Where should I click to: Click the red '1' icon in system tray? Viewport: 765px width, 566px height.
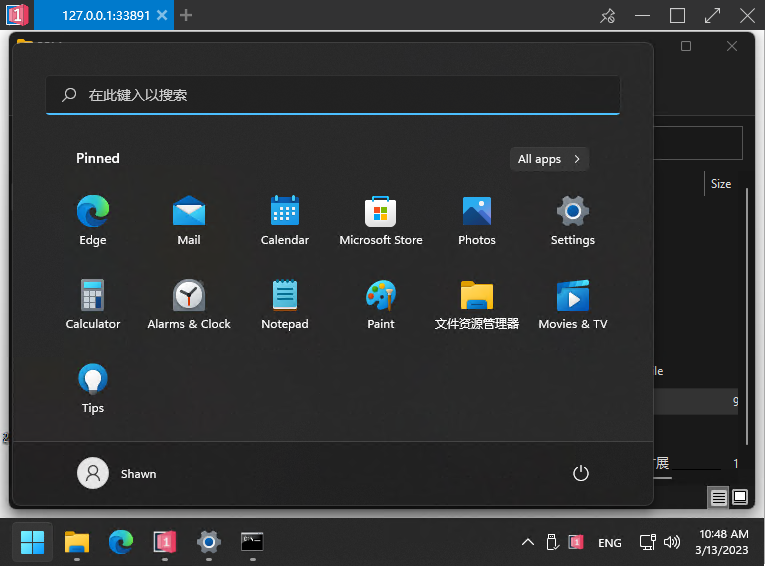coord(576,542)
